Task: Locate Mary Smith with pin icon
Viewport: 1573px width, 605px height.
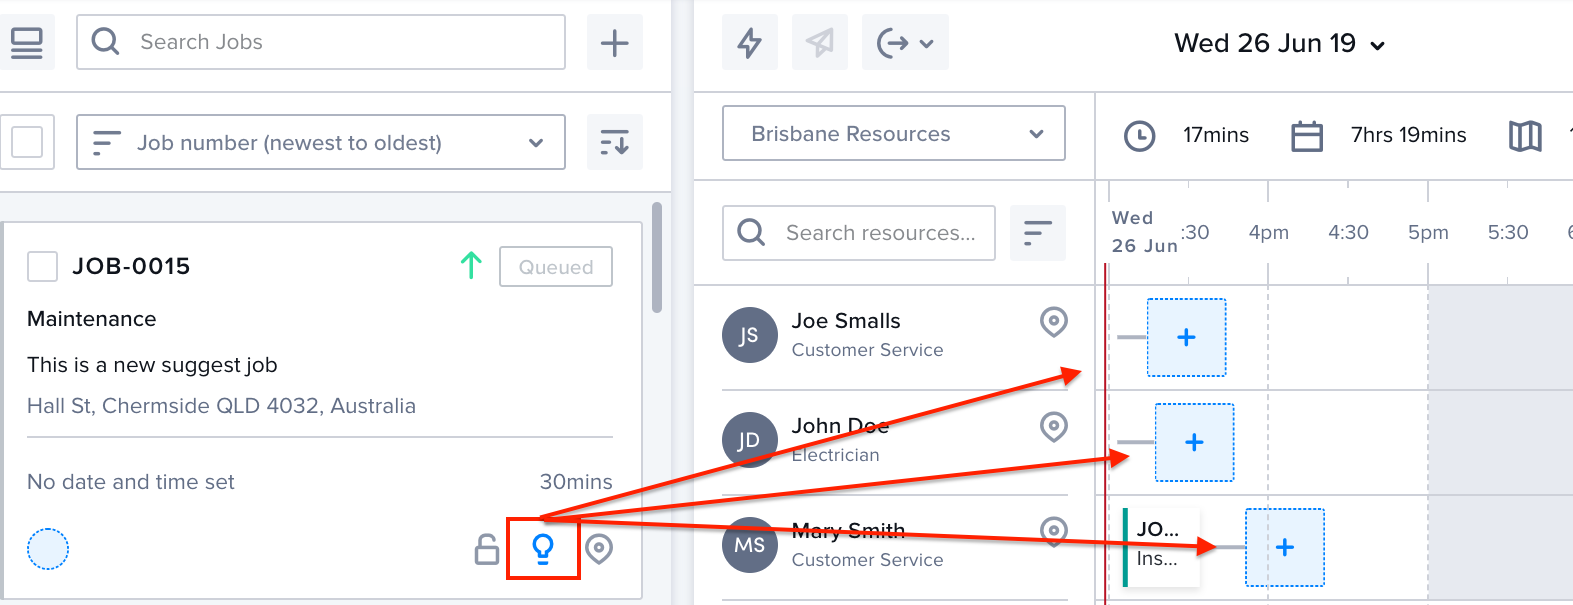Action: [1054, 532]
